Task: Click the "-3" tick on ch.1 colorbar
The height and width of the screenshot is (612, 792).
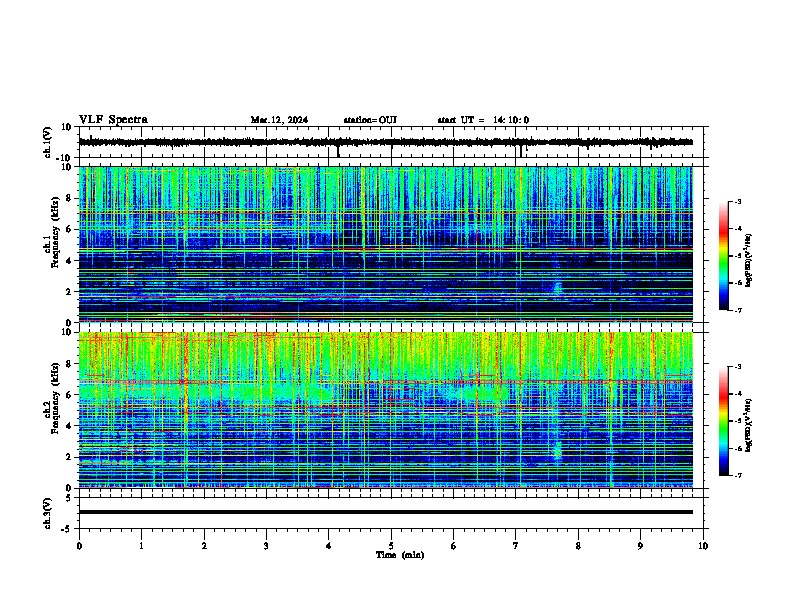Action: (x=737, y=201)
